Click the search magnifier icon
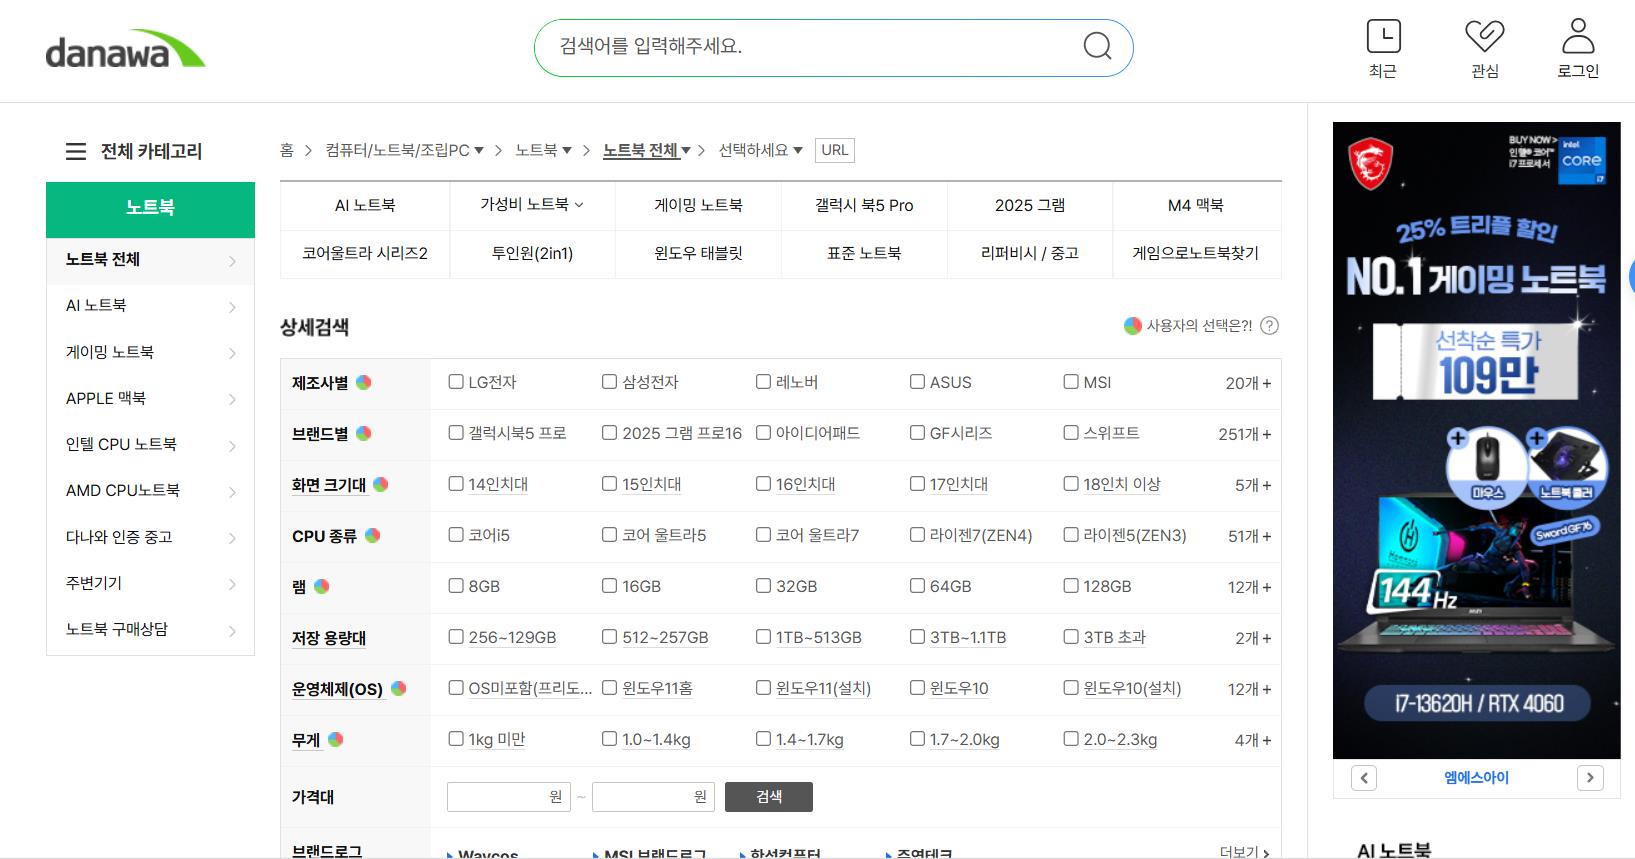Screen dimensions: 1635x859 click(1097, 46)
